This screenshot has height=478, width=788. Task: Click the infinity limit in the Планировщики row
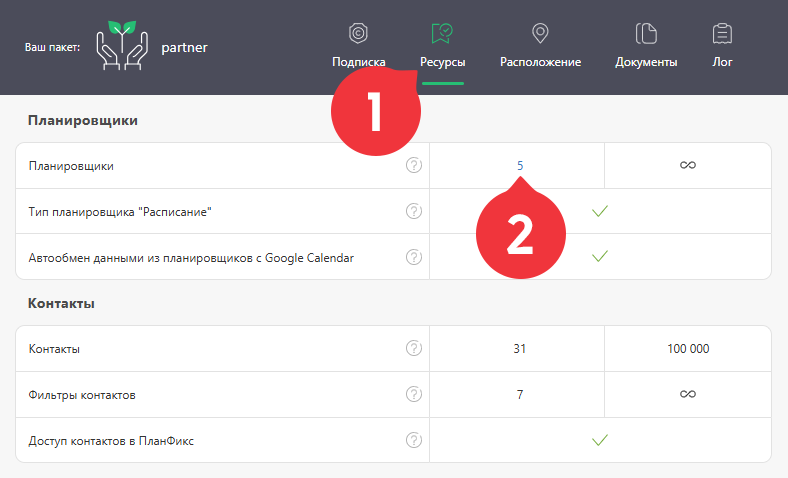click(688, 165)
